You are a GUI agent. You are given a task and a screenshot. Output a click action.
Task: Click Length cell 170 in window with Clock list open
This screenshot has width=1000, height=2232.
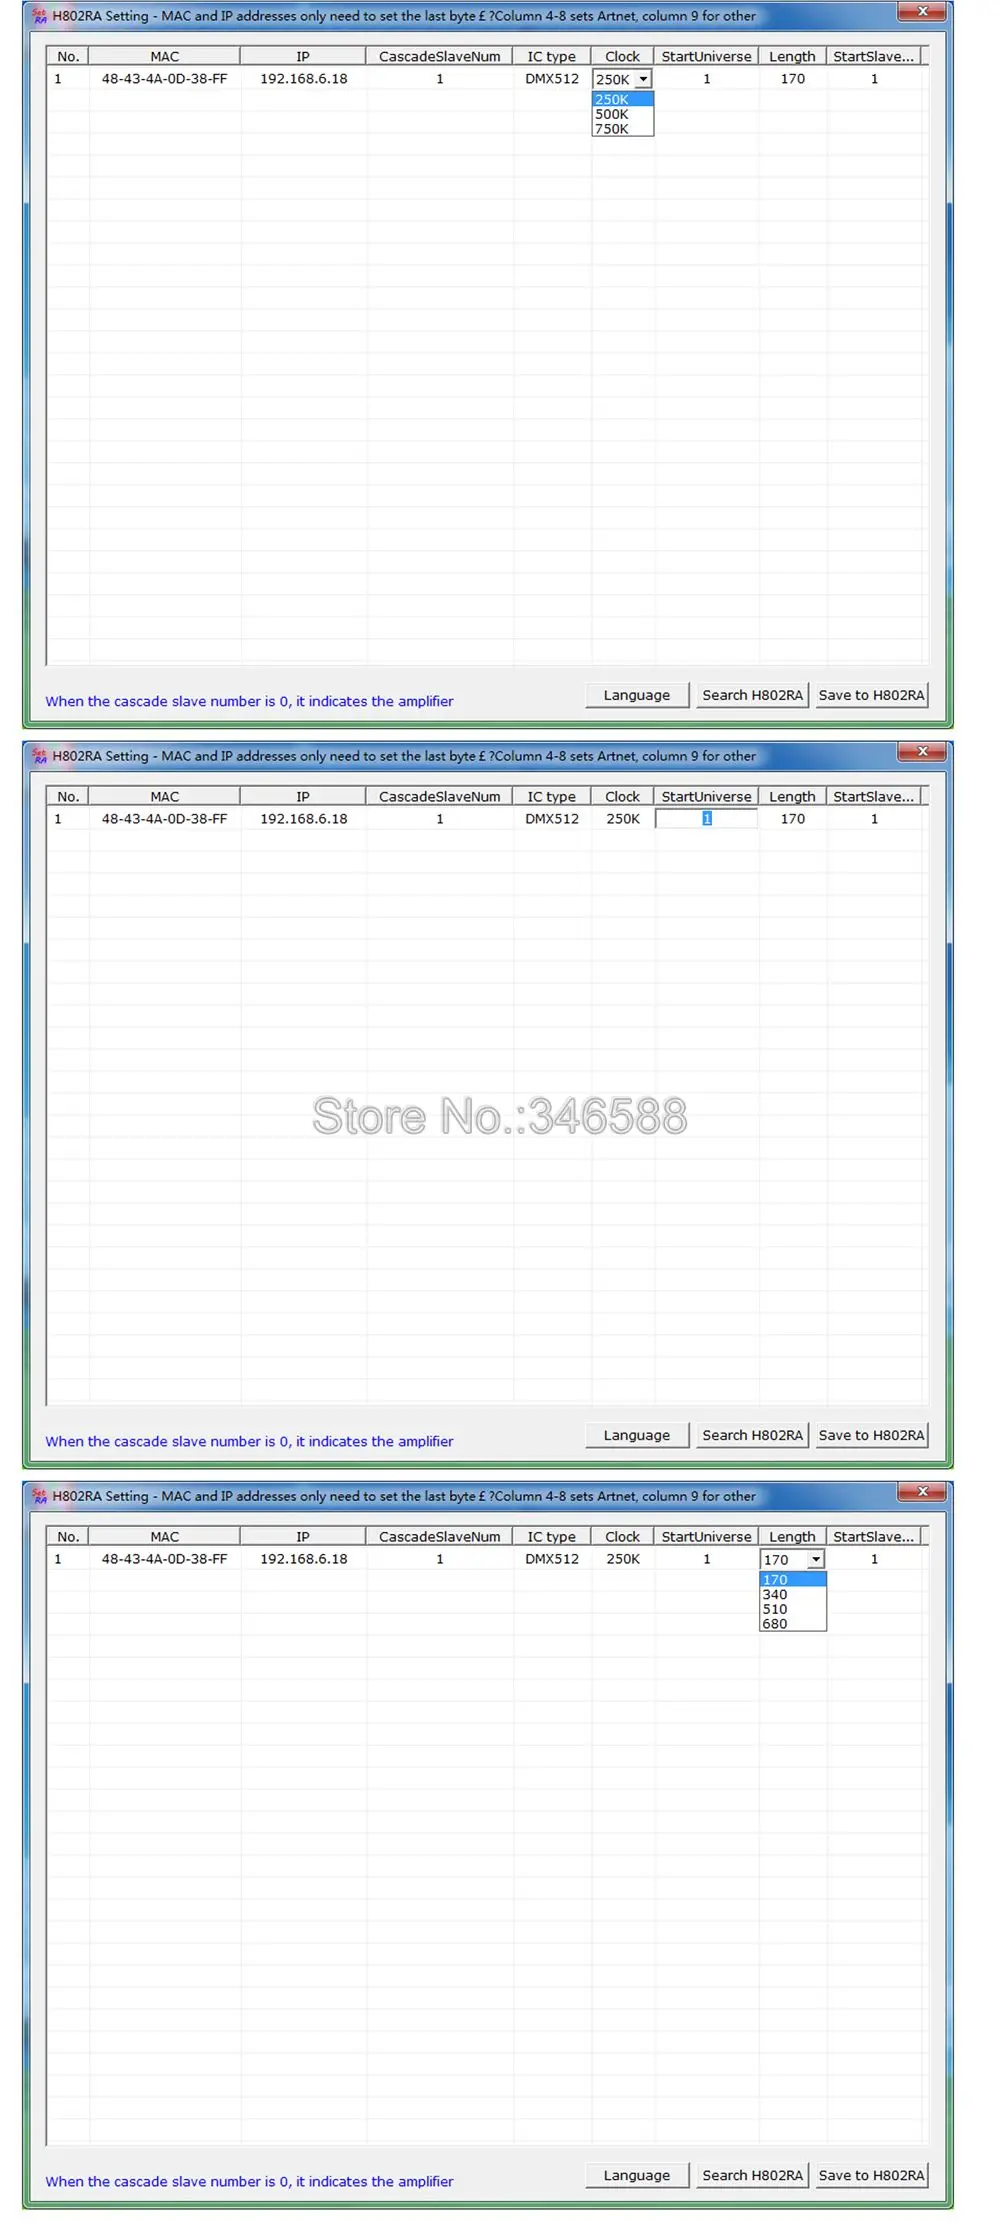[x=793, y=79]
